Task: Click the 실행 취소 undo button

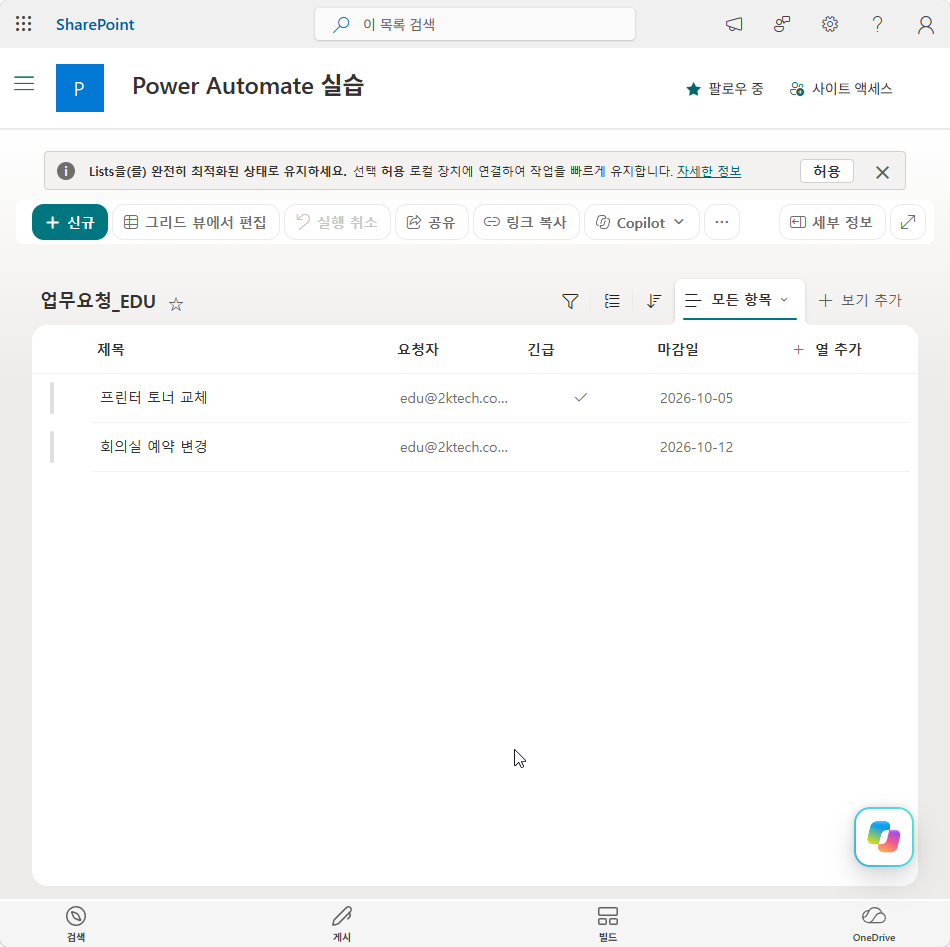Action: click(x=337, y=222)
